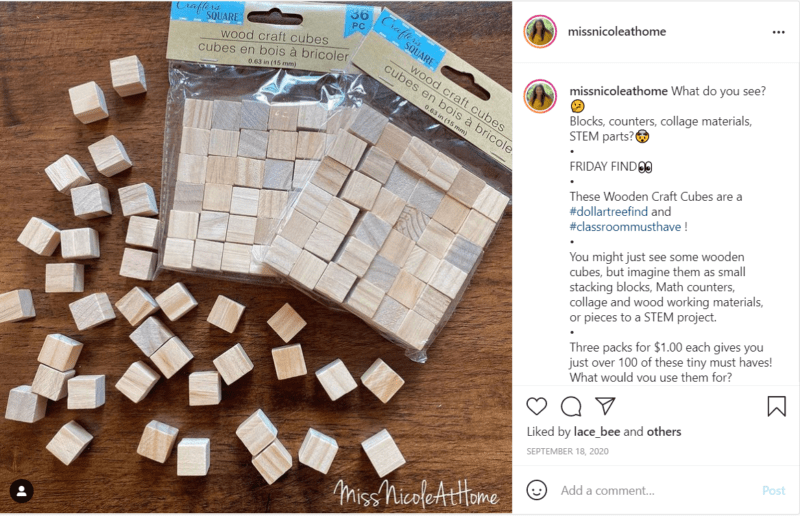Like the post with the heart icon
Image resolution: width=800 pixels, height=516 pixels.
tap(536, 406)
